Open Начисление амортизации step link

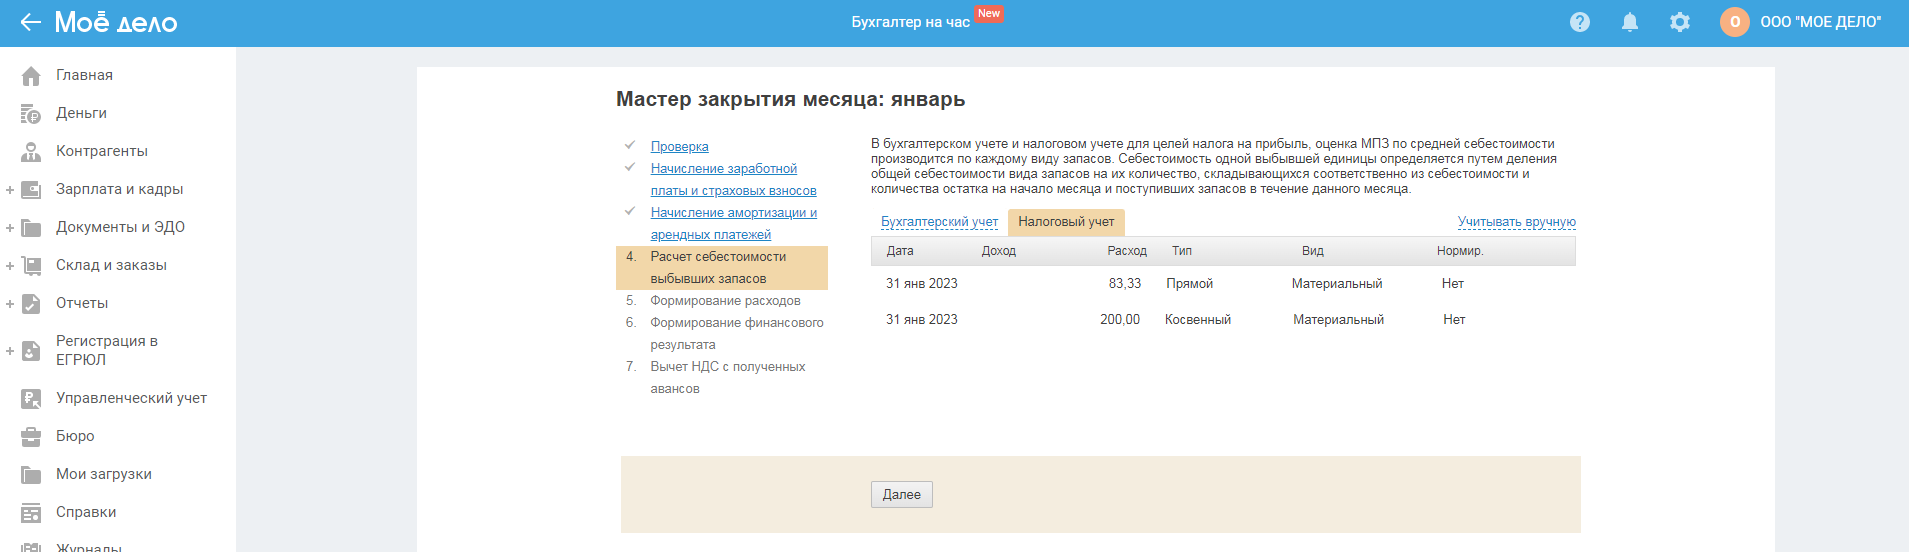click(733, 224)
